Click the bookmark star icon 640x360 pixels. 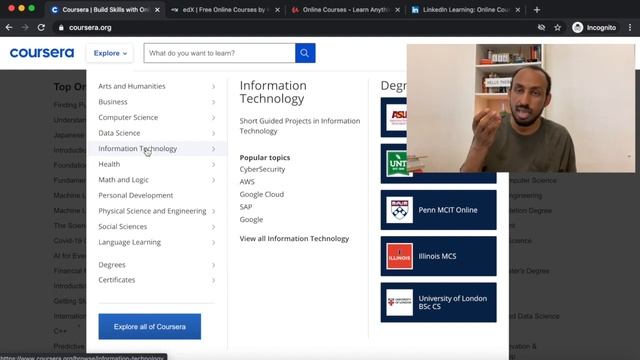(x=558, y=27)
